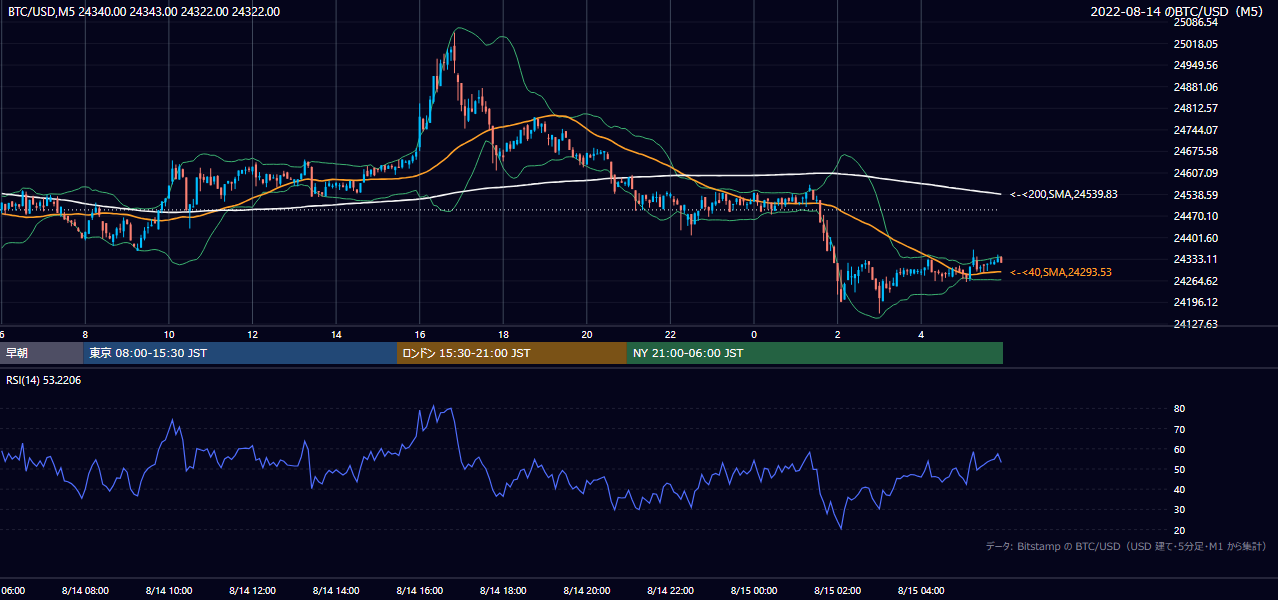Click price axis label 24675.58
1278x600 pixels.
pyautogui.click(x=1196, y=151)
